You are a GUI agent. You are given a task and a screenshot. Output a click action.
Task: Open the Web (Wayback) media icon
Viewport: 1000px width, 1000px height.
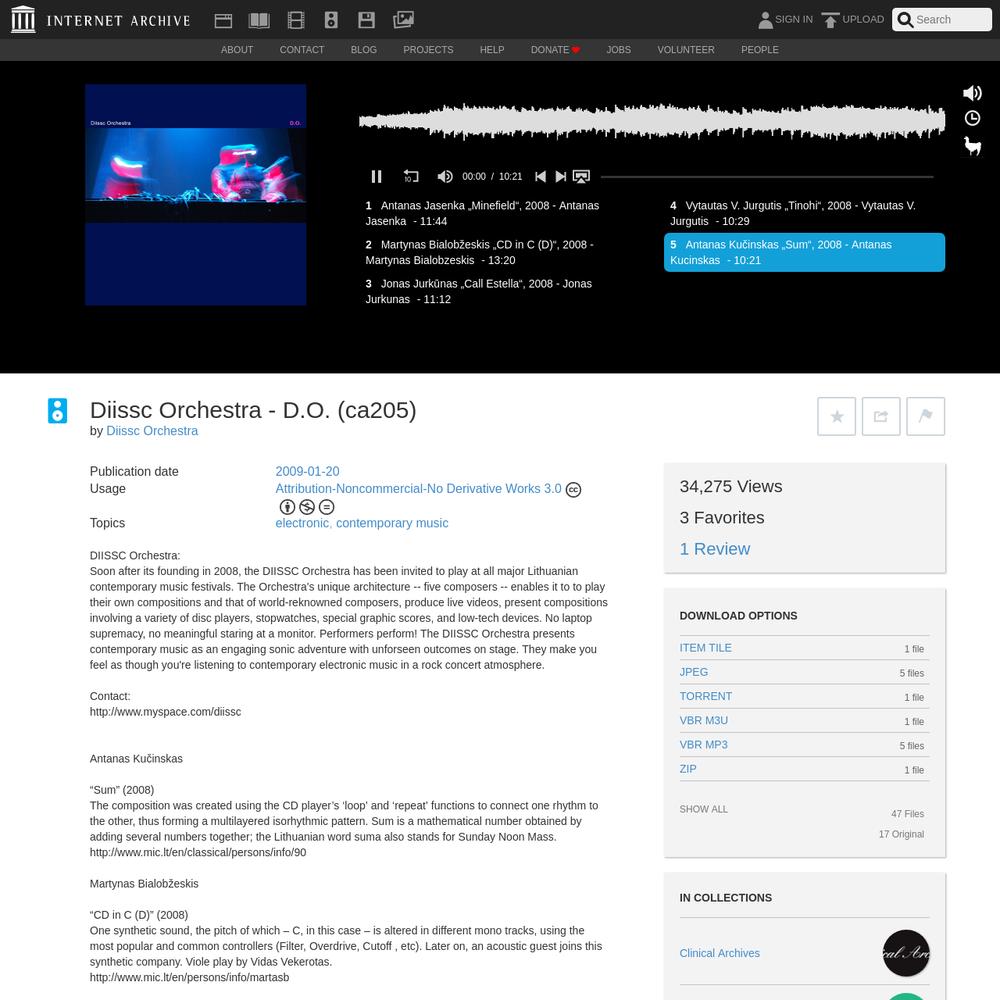[223, 20]
